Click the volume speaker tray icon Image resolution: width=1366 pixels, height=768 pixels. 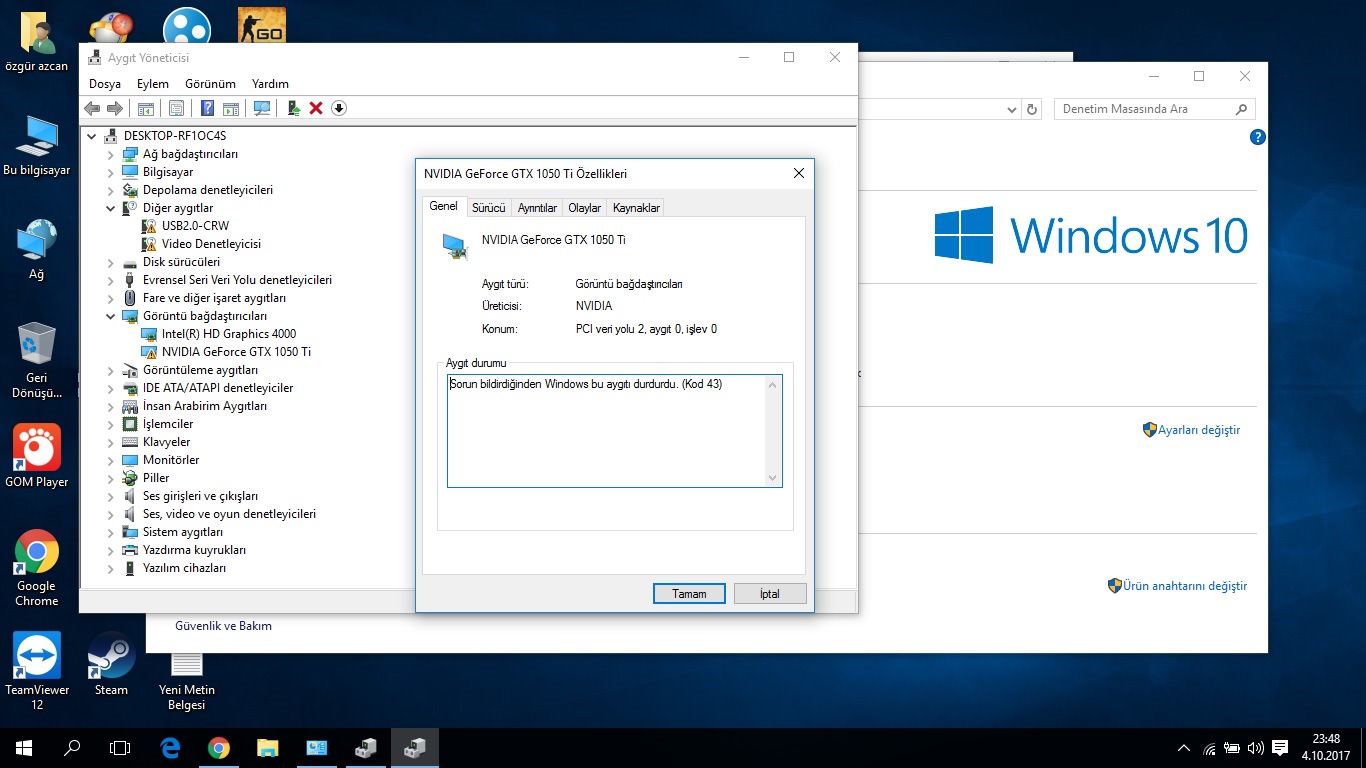coord(1255,747)
